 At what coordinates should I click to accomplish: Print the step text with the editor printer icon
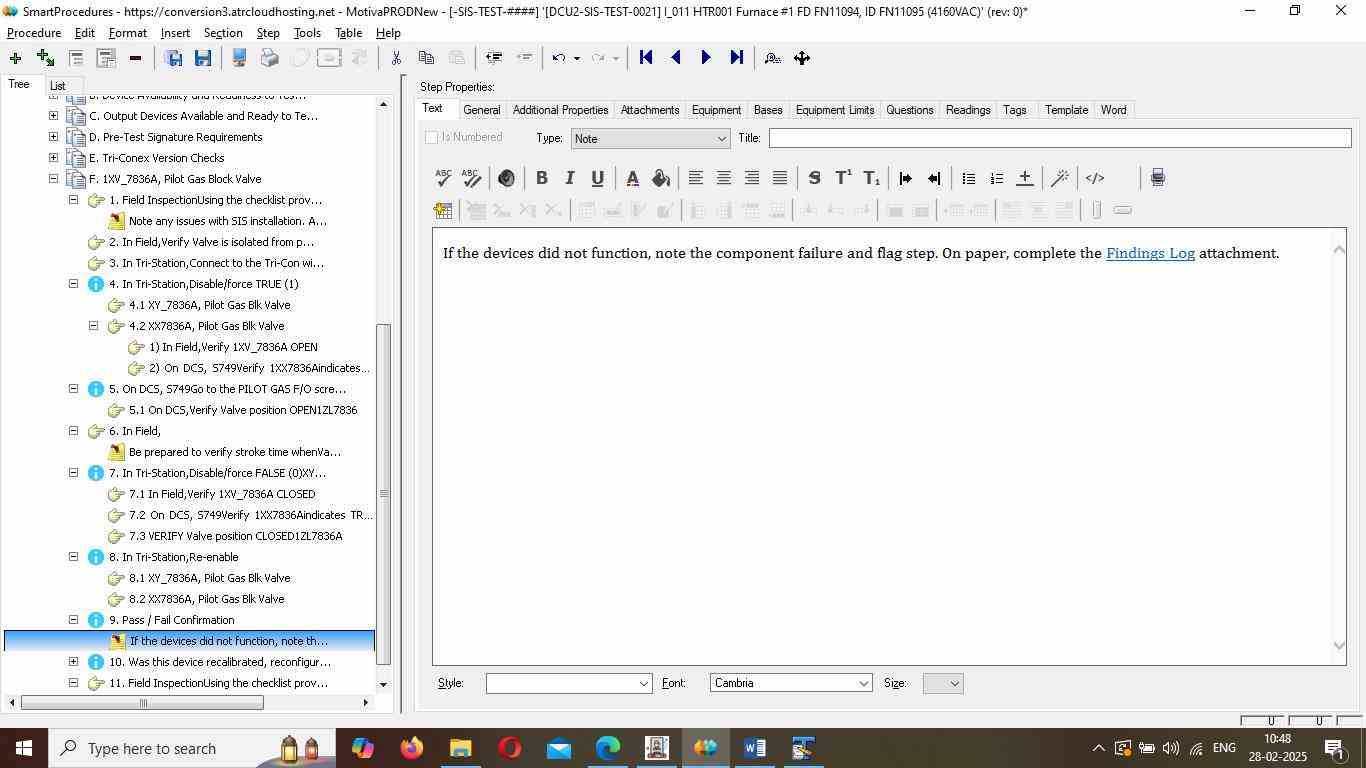pyautogui.click(x=1157, y=178)
